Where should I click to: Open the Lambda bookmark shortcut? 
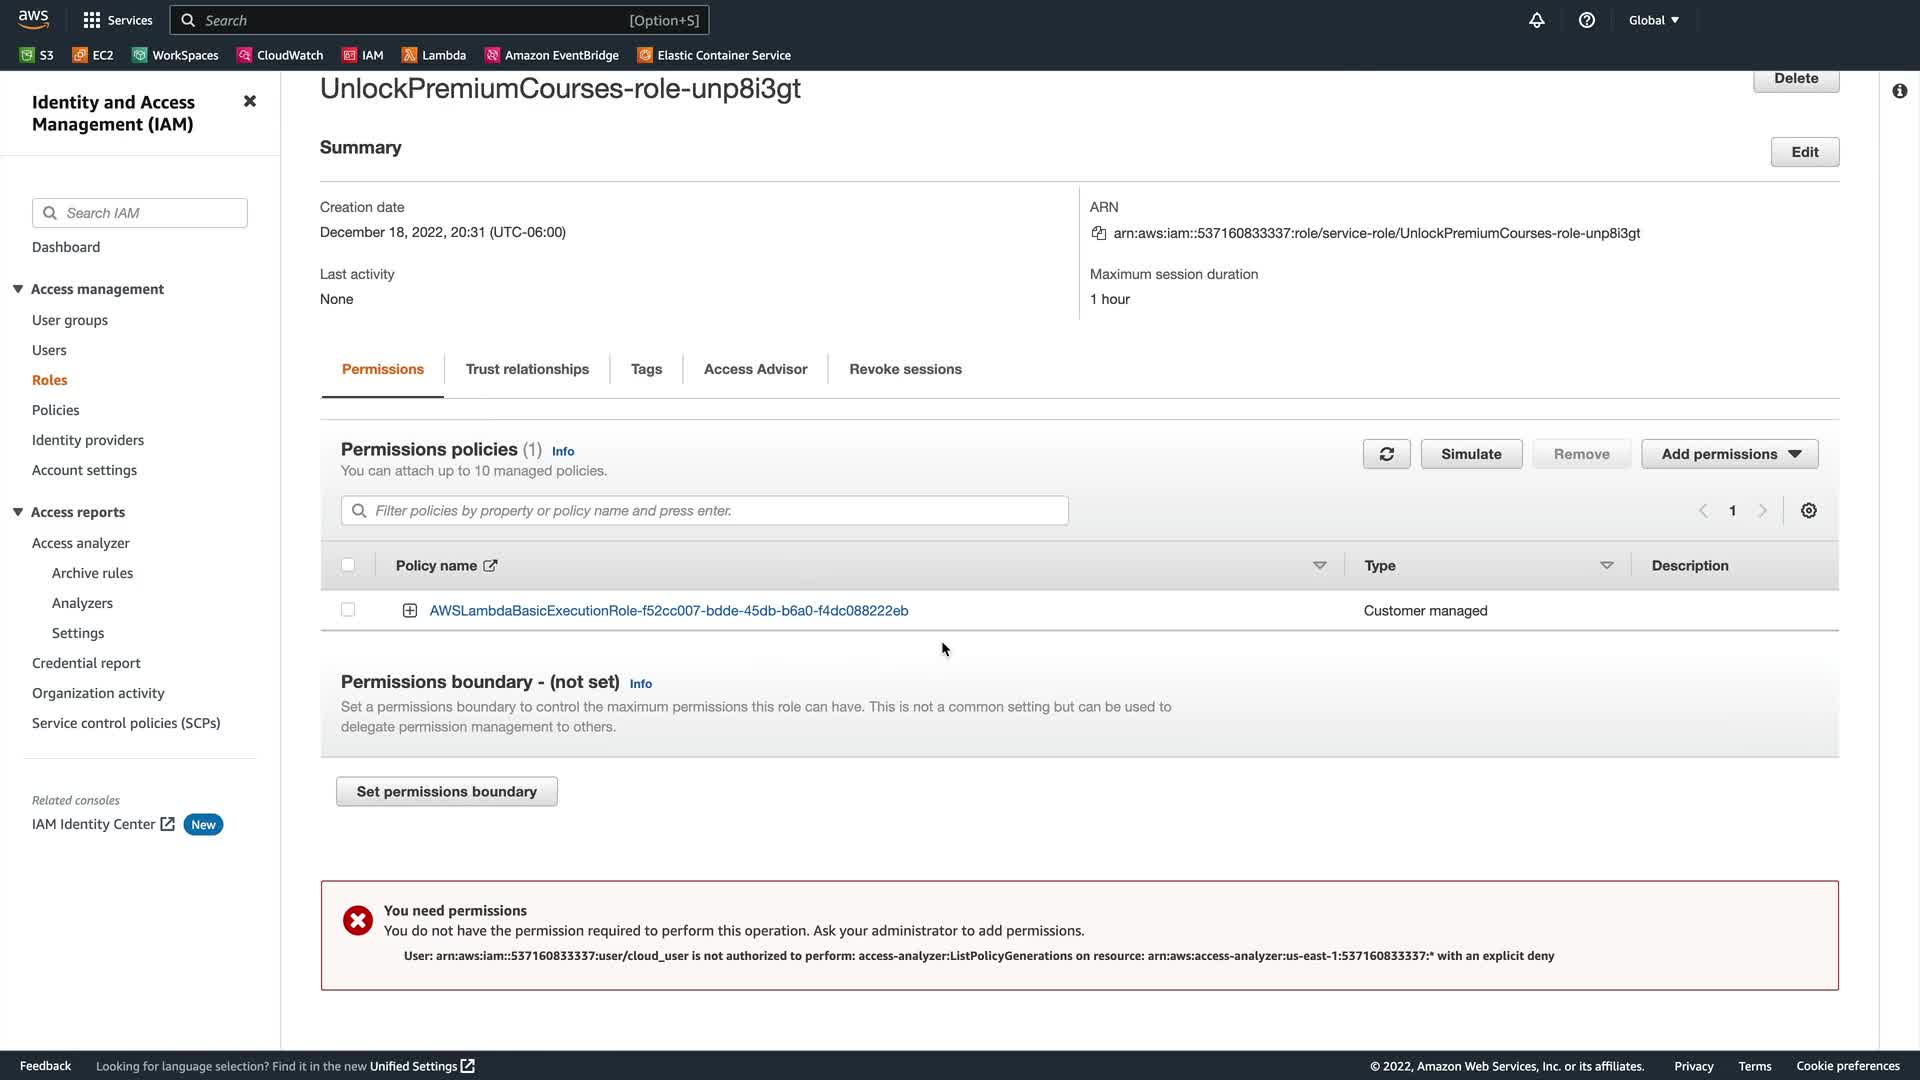coord(434,55)
